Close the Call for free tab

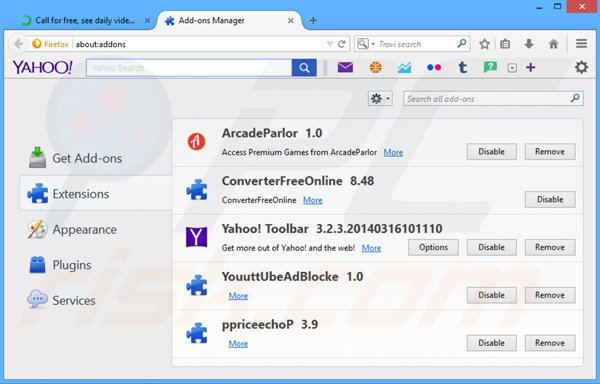(x=147, y=21)
